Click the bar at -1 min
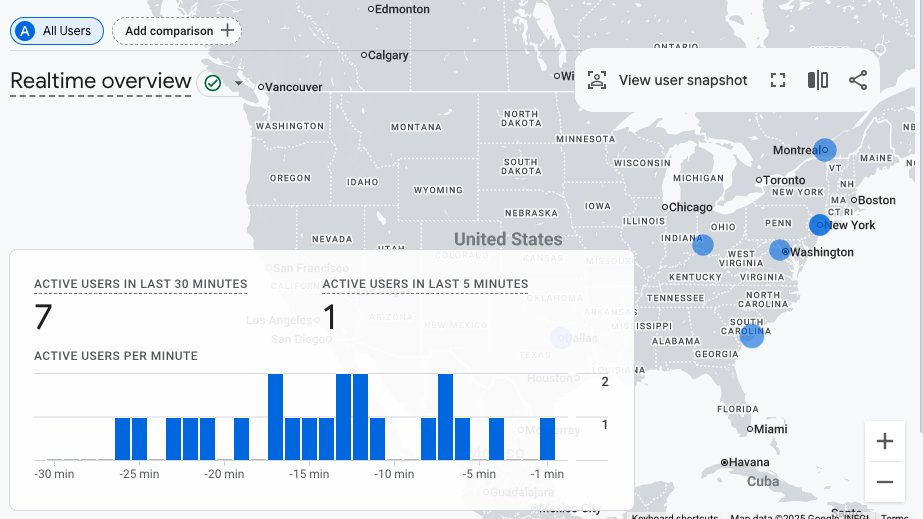Viewport: 923px width, 519px height. [547, 439]
